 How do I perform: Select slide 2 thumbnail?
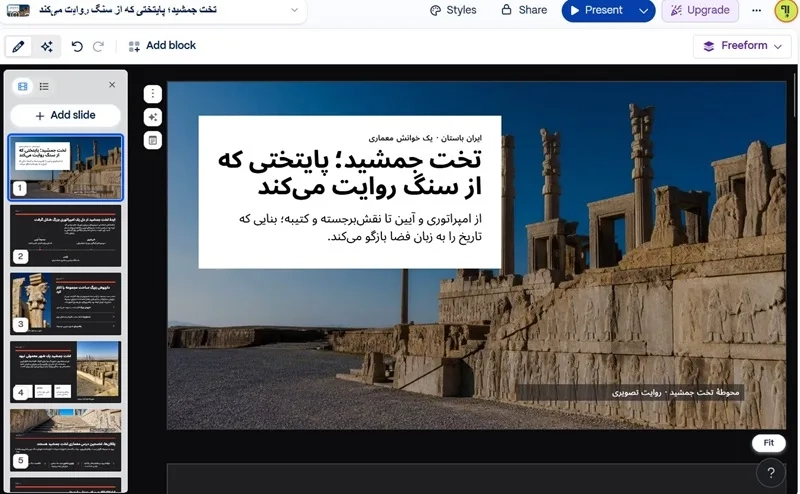pos(66,236)
